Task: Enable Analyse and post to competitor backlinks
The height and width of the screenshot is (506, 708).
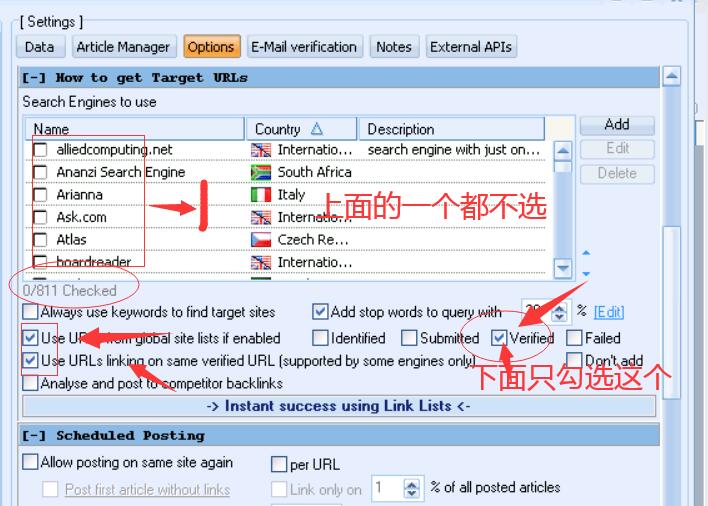Action: 31,383
